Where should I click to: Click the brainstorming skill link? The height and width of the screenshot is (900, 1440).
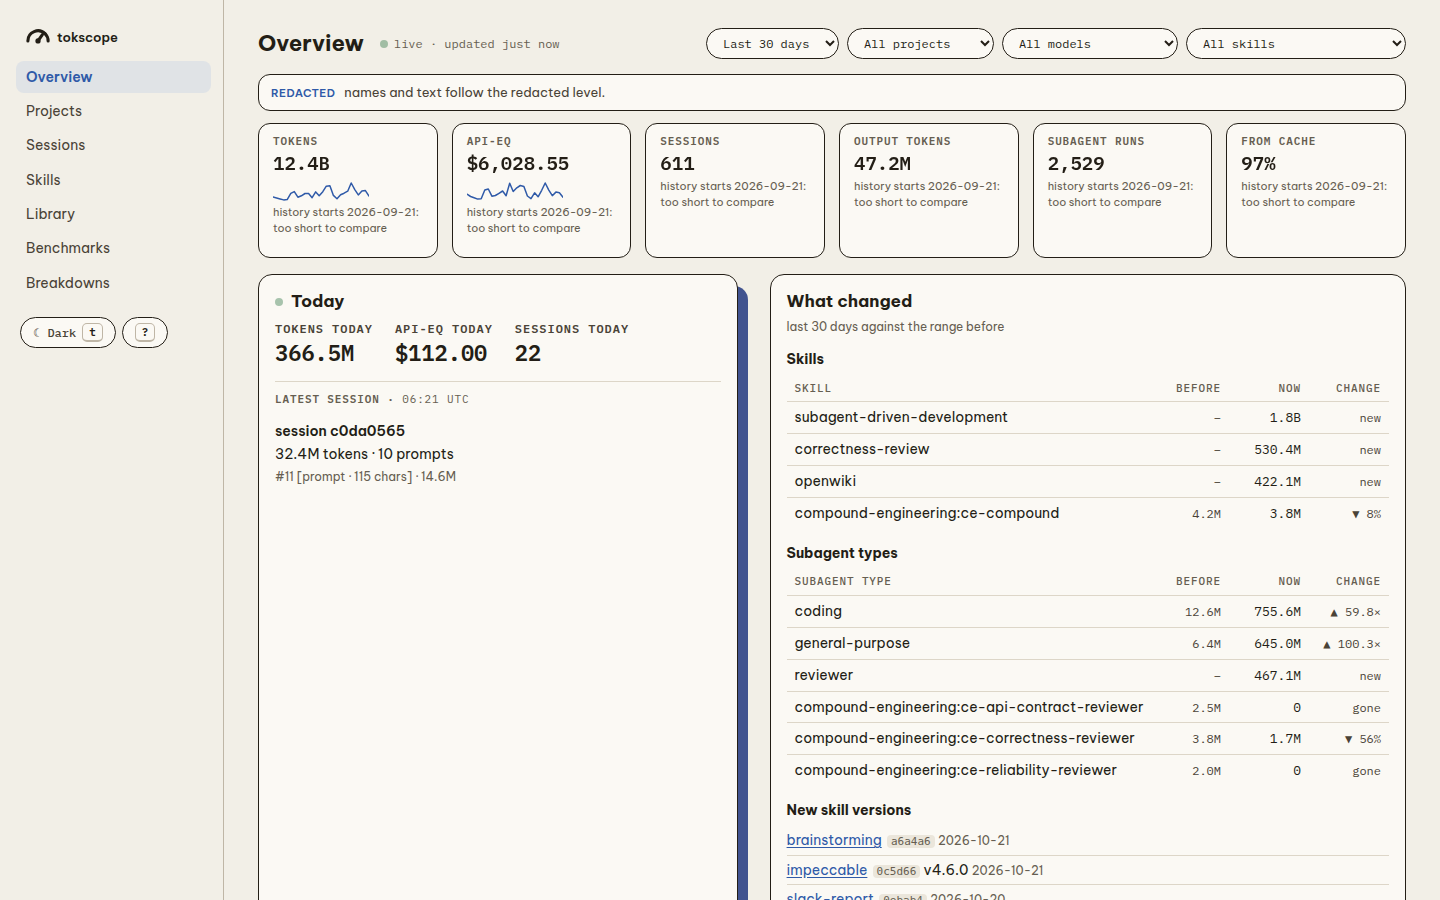pyautogui.click(x=834, y=840)
